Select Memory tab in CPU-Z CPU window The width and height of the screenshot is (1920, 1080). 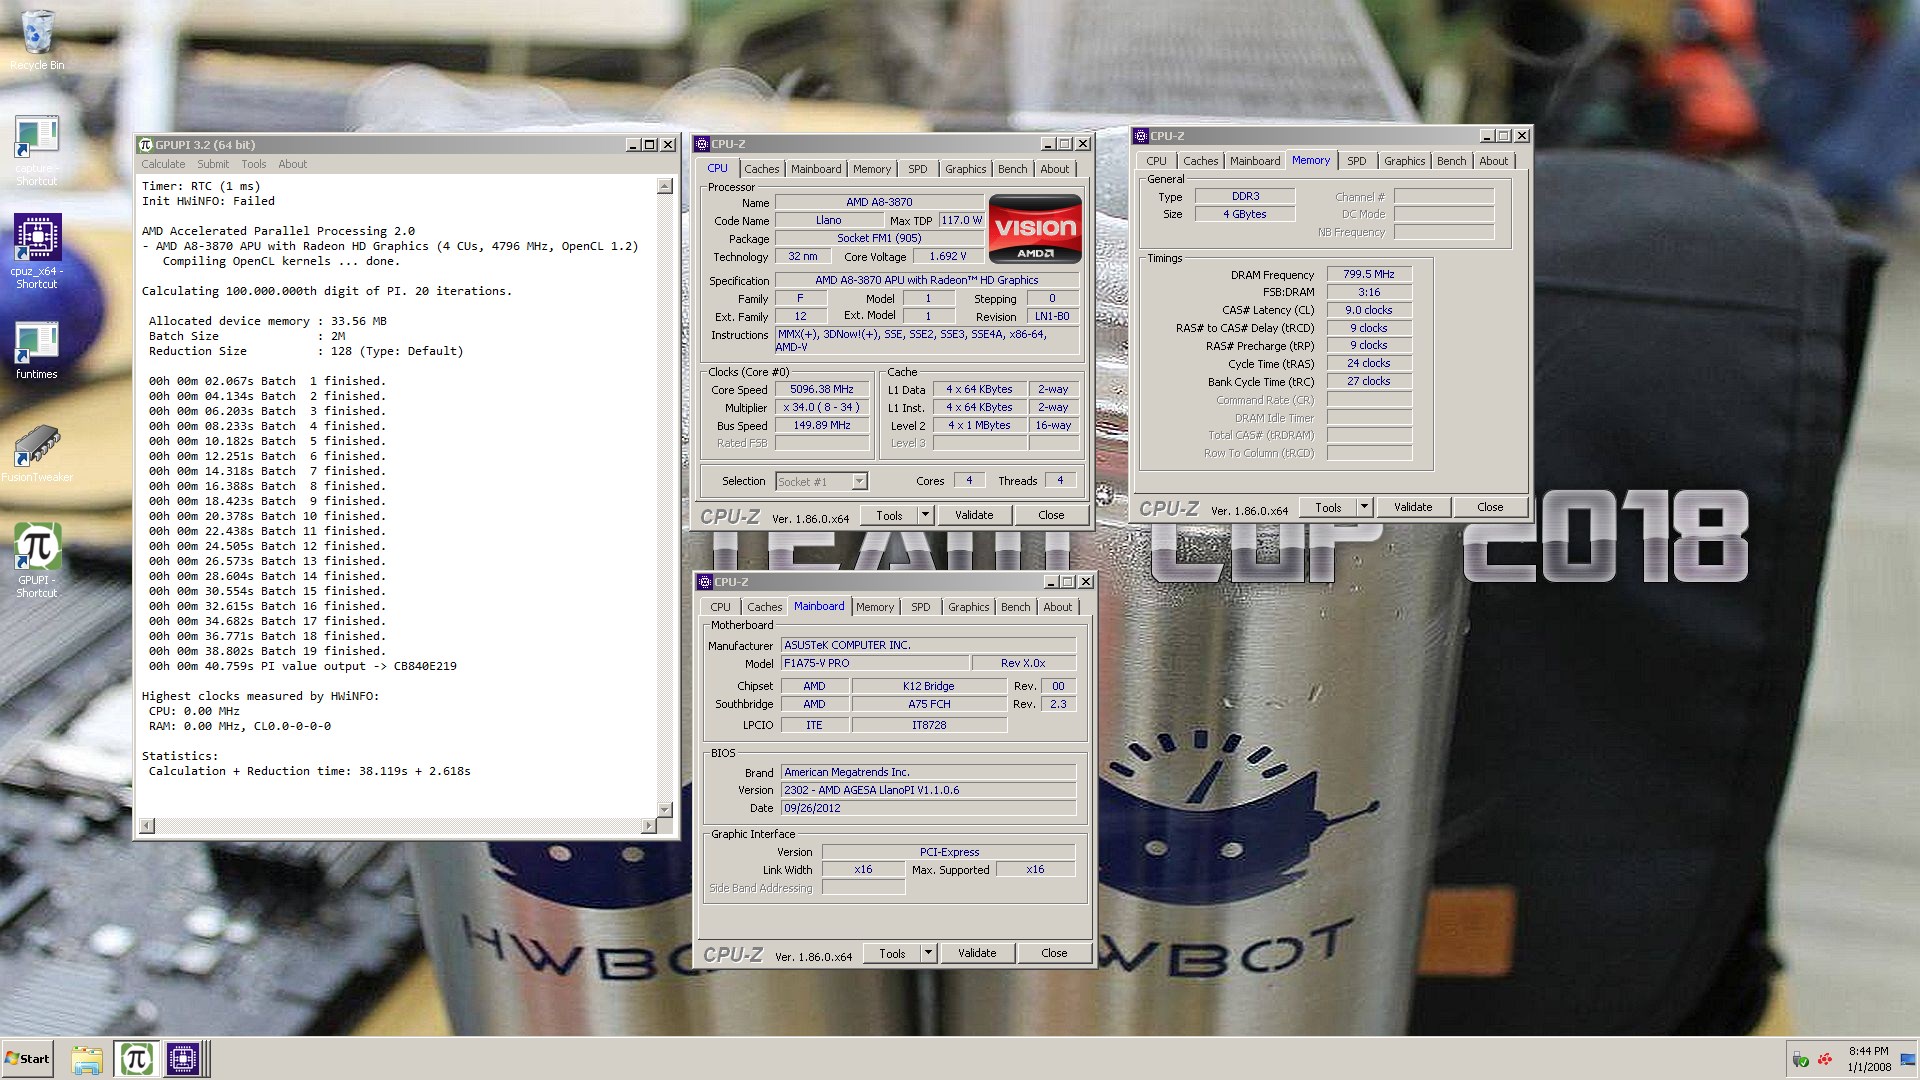(872, 169)
